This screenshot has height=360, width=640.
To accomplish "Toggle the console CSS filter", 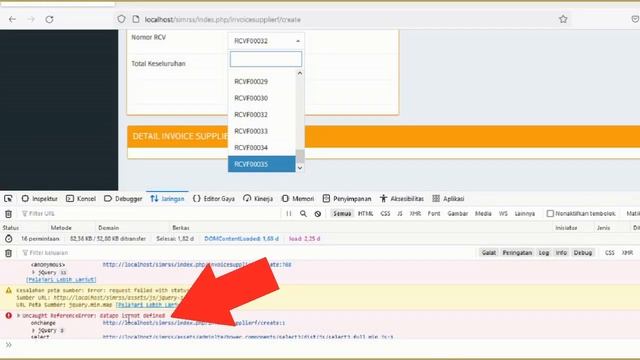I will click(609, 253).
